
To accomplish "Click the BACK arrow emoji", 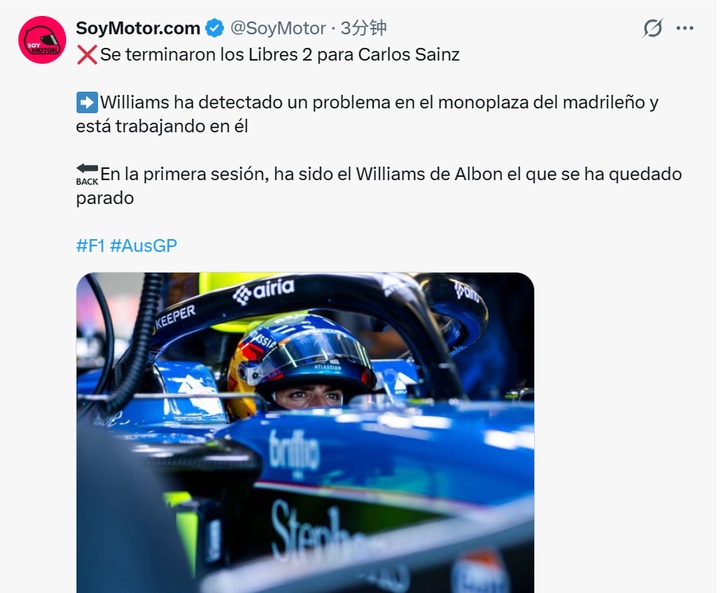I will 87,175.
